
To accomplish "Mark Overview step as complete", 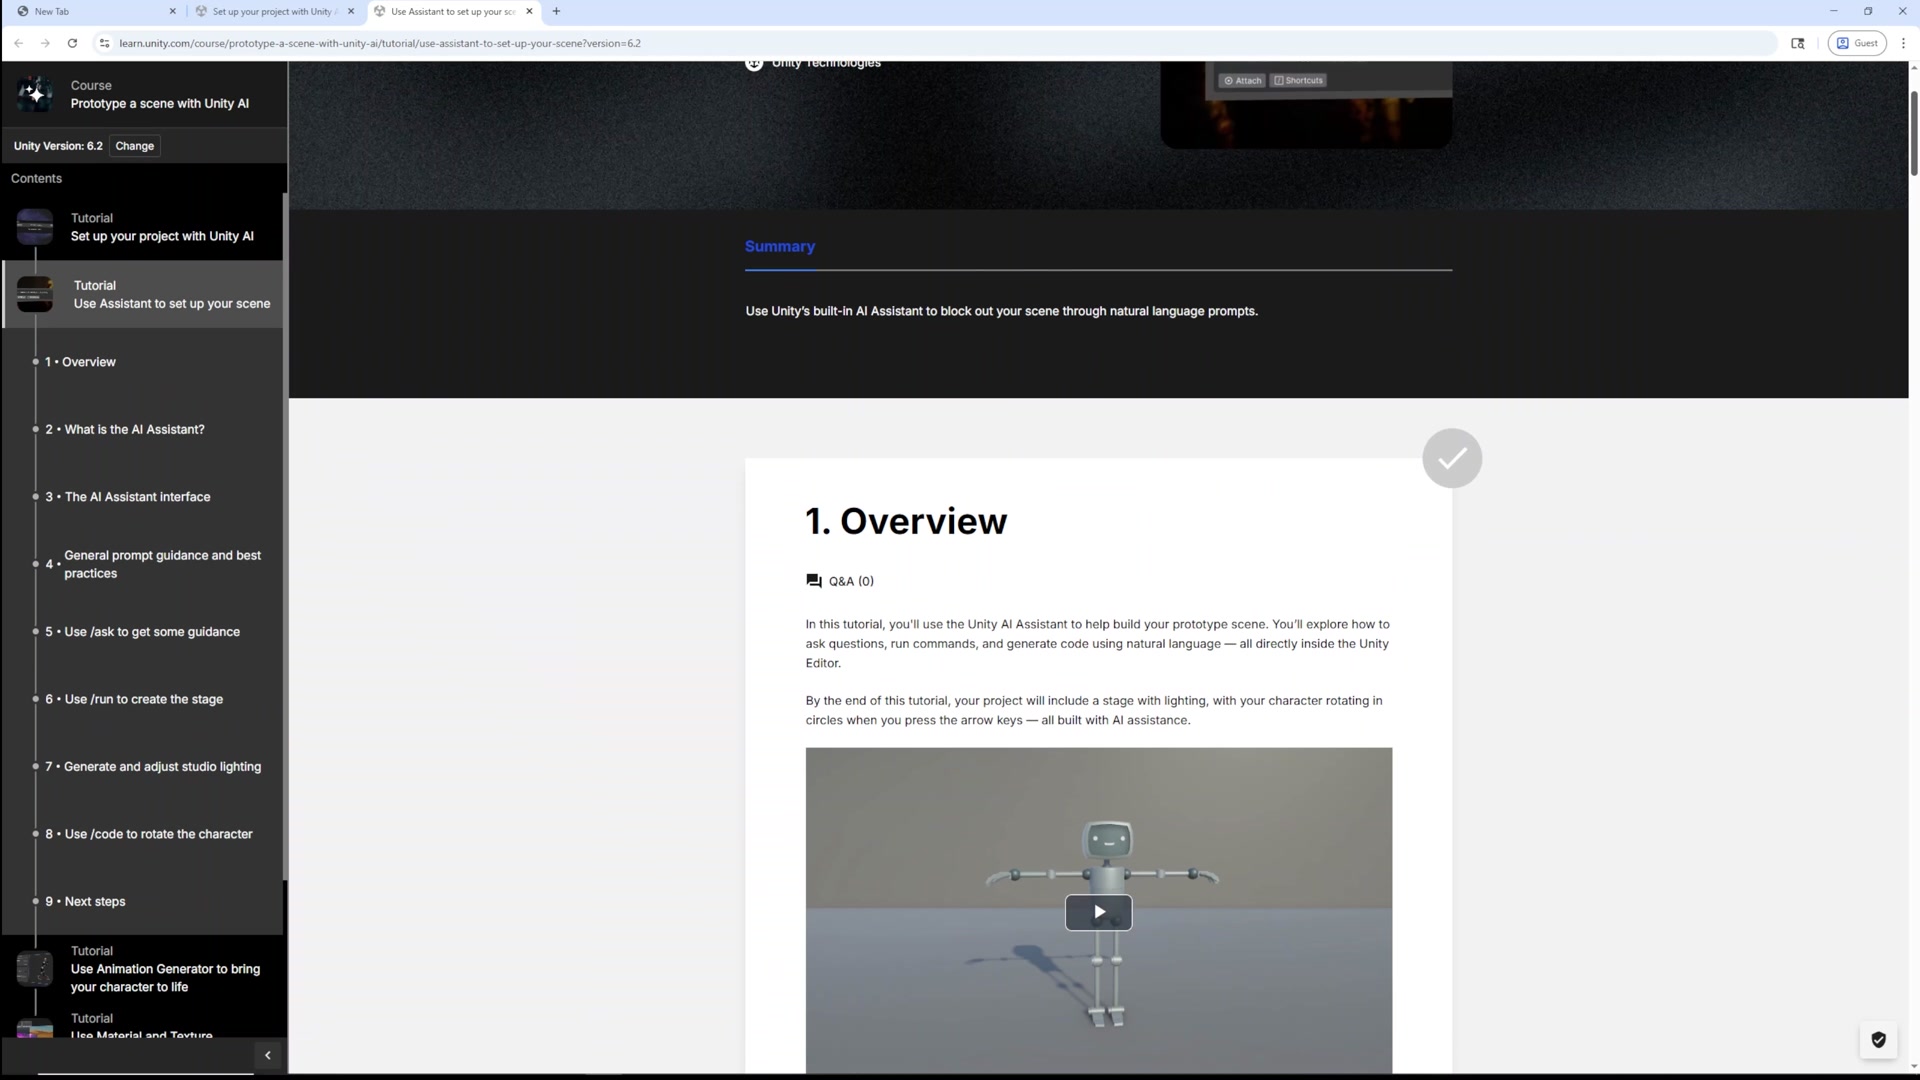I will click(x=1452, y=458).
